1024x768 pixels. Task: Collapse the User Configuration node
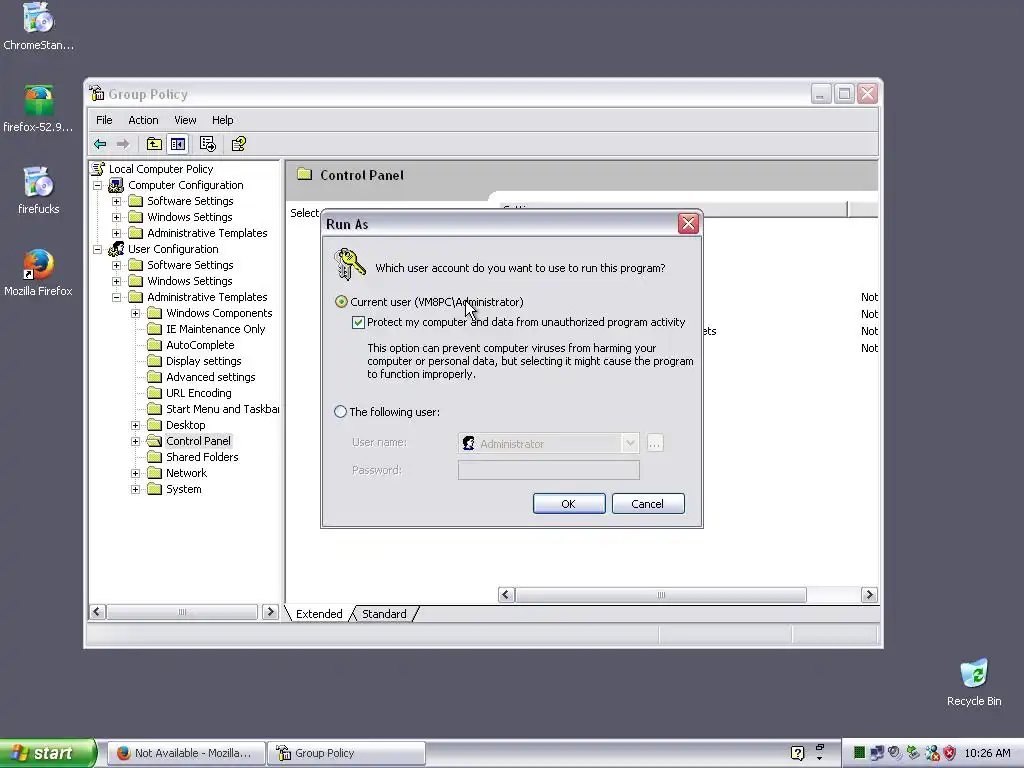97,249
